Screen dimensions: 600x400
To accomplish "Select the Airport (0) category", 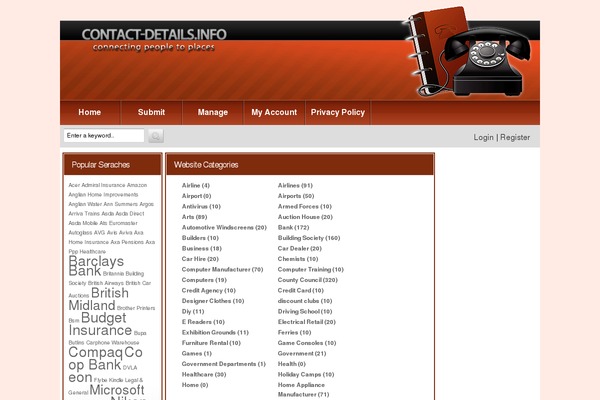I will tap(196, 196).
